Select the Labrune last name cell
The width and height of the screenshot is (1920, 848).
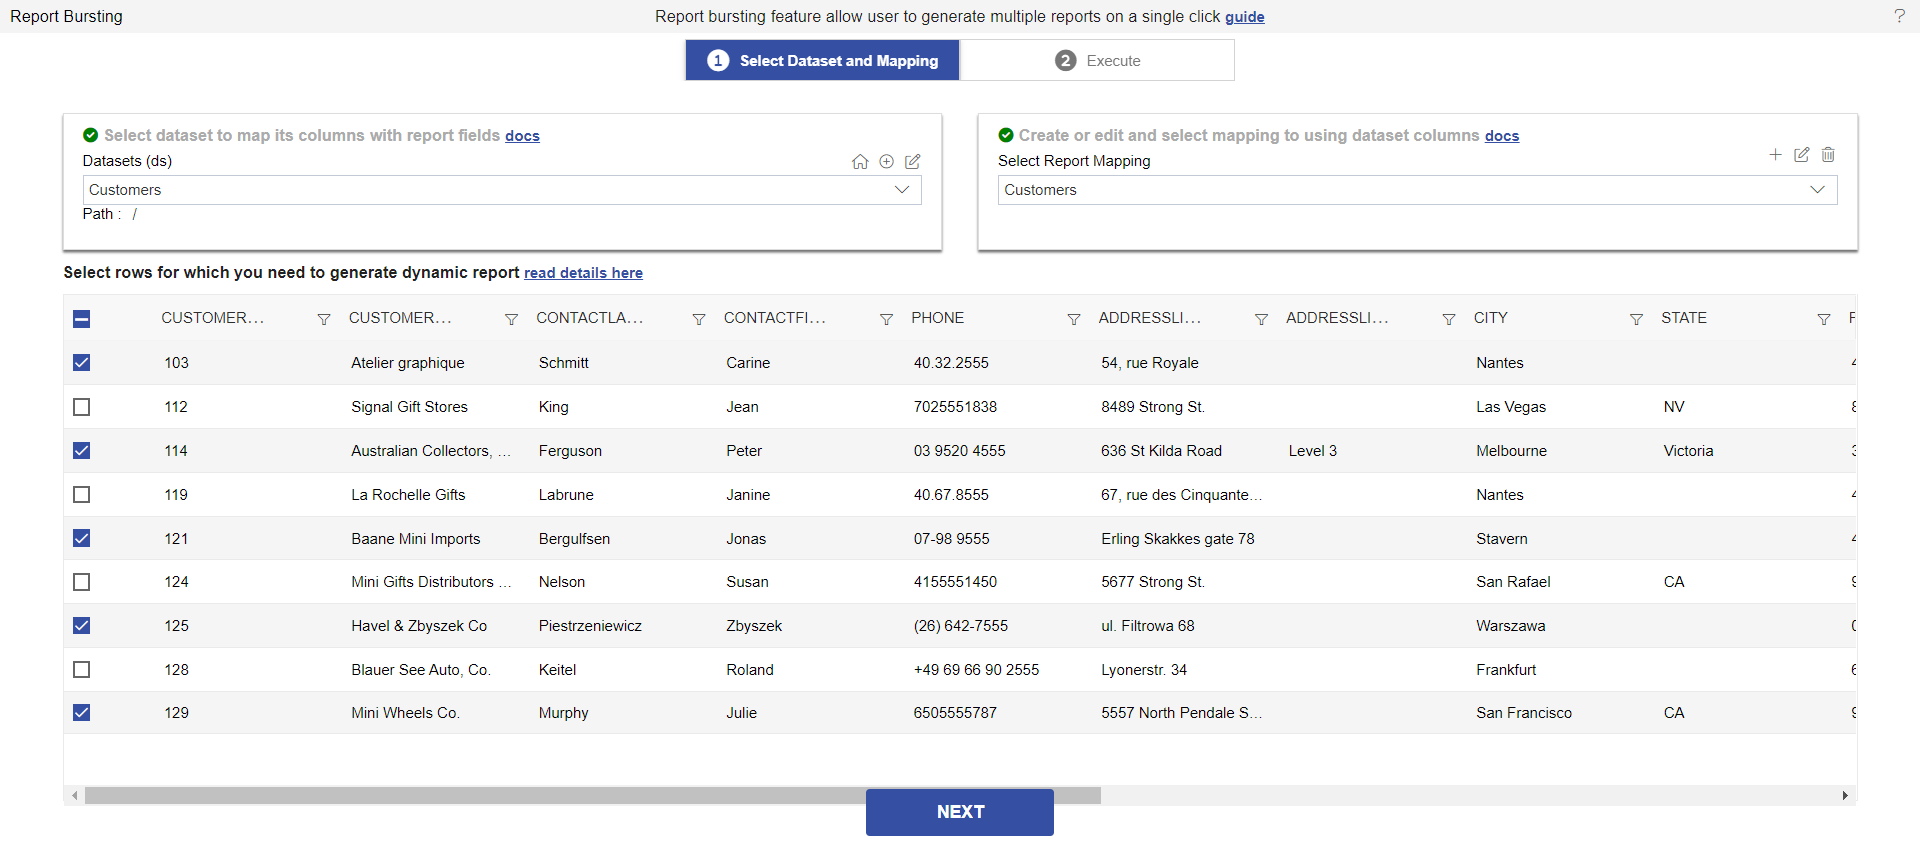tap(566, 495)
